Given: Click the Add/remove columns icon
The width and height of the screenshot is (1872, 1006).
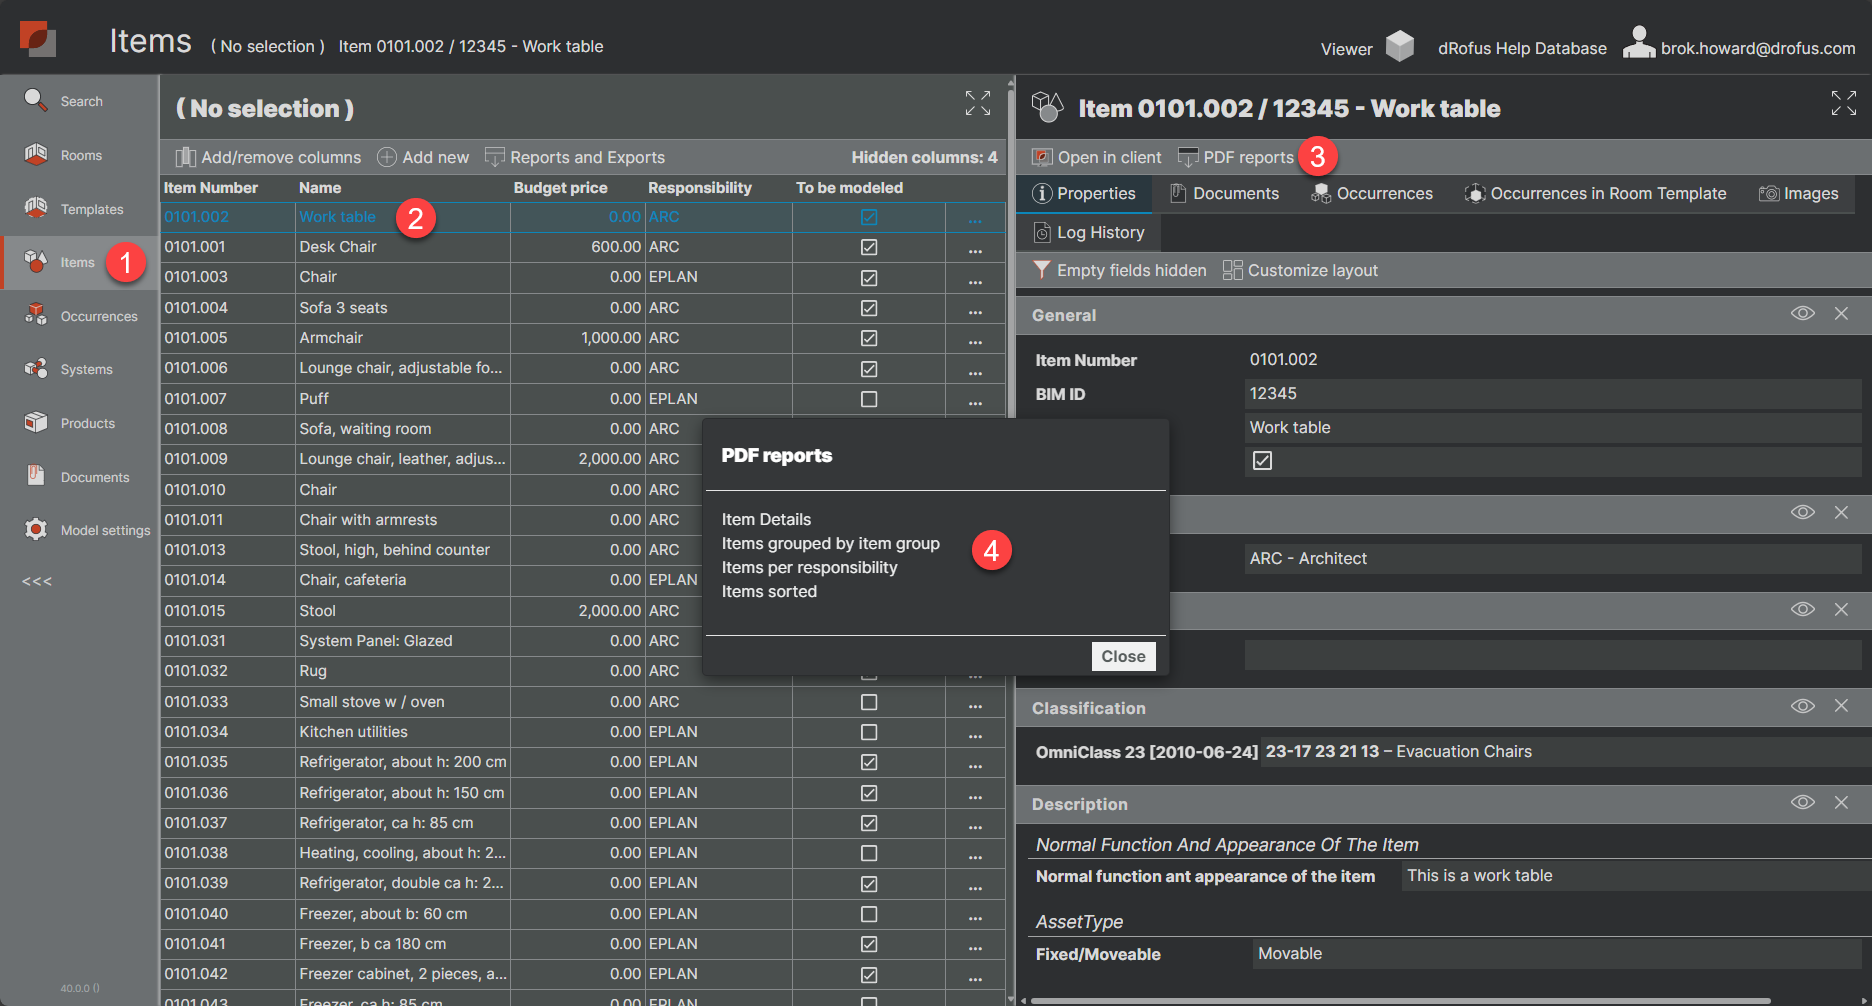Looking at the screenshot, I should pos(186,156).
